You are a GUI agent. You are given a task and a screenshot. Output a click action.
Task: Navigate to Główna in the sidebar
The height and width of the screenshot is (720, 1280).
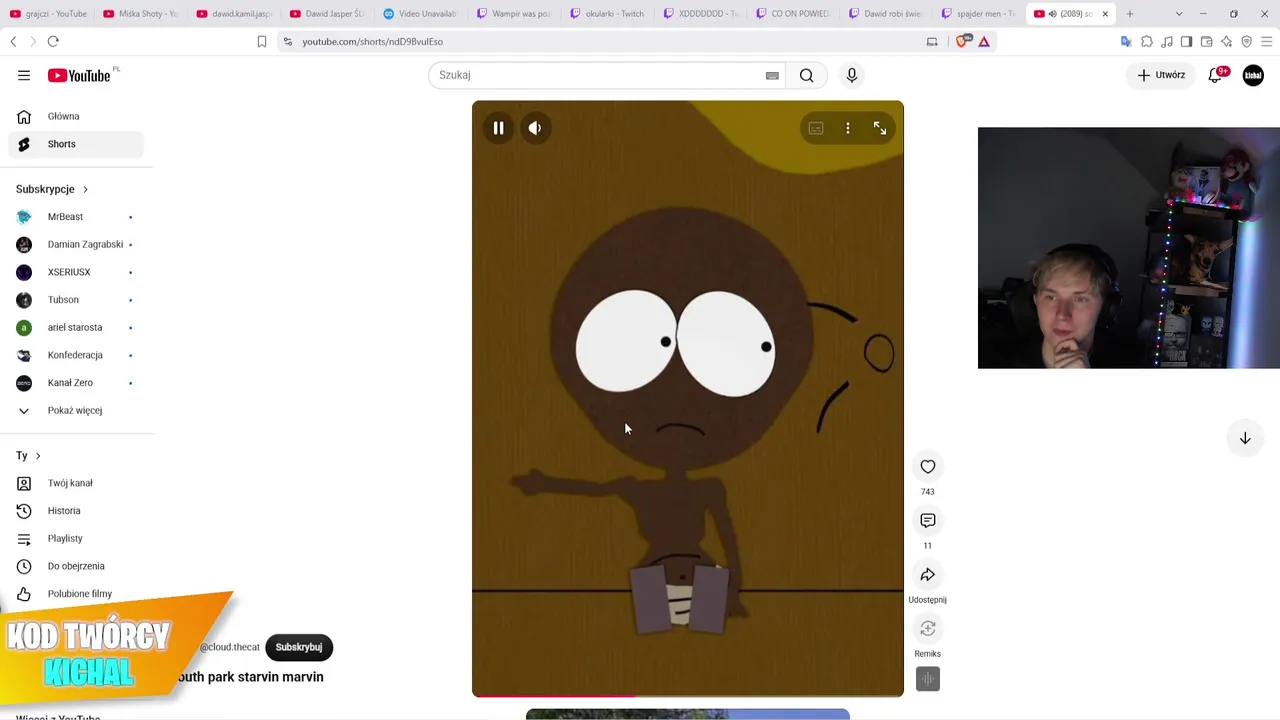[x=75, y=116]
